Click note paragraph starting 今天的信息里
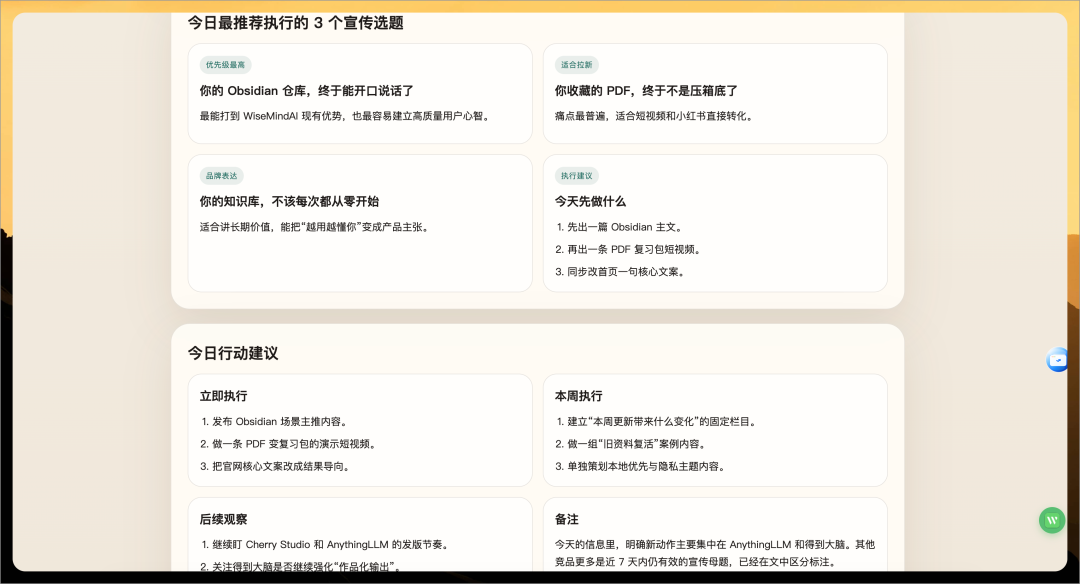 pos(715,553)
